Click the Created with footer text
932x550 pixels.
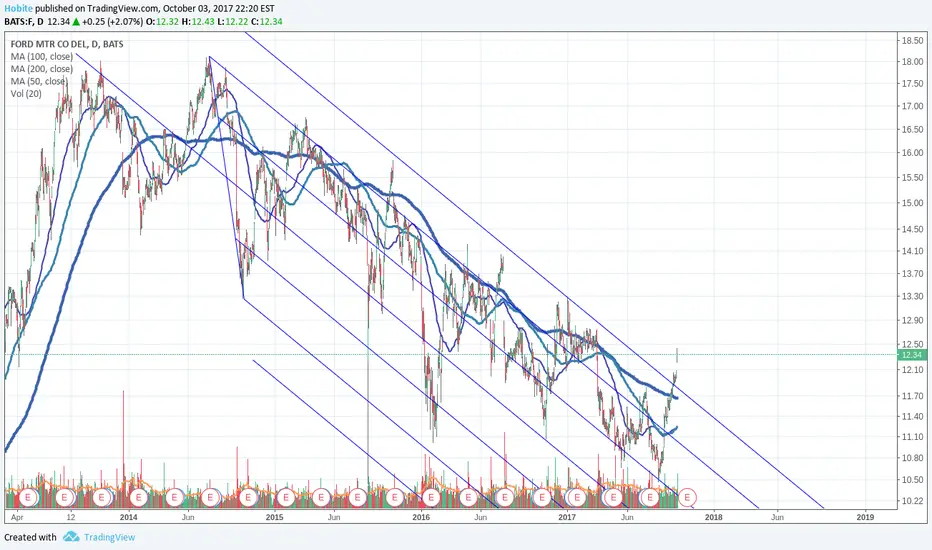pyautogui.click(x=30, y=537)
